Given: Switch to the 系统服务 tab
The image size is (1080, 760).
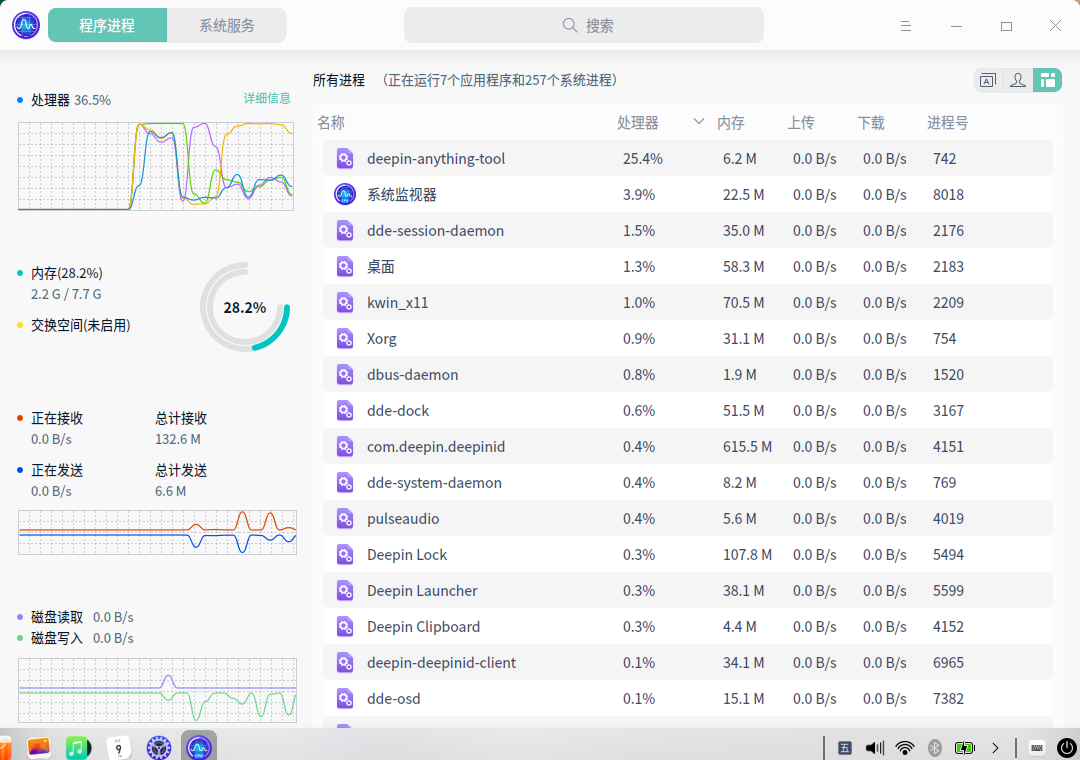Looking at the screenshot, I should pyautogui.click(x=227, y=26).
